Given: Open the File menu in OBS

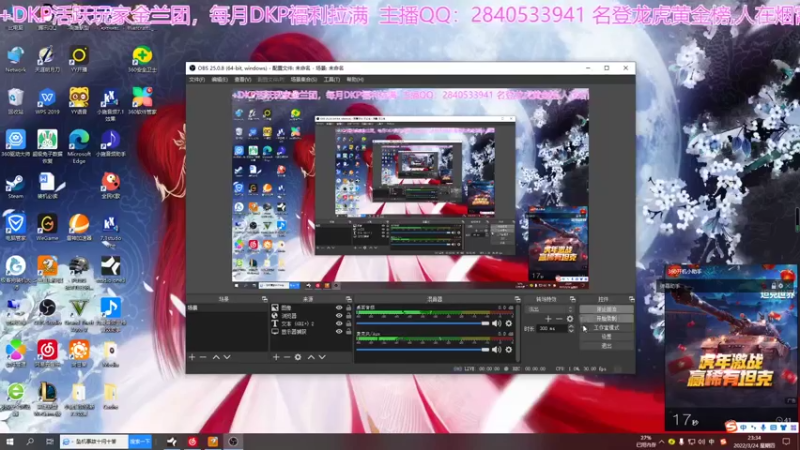Looking at the screenshot, I should click(x=197, y=80).
